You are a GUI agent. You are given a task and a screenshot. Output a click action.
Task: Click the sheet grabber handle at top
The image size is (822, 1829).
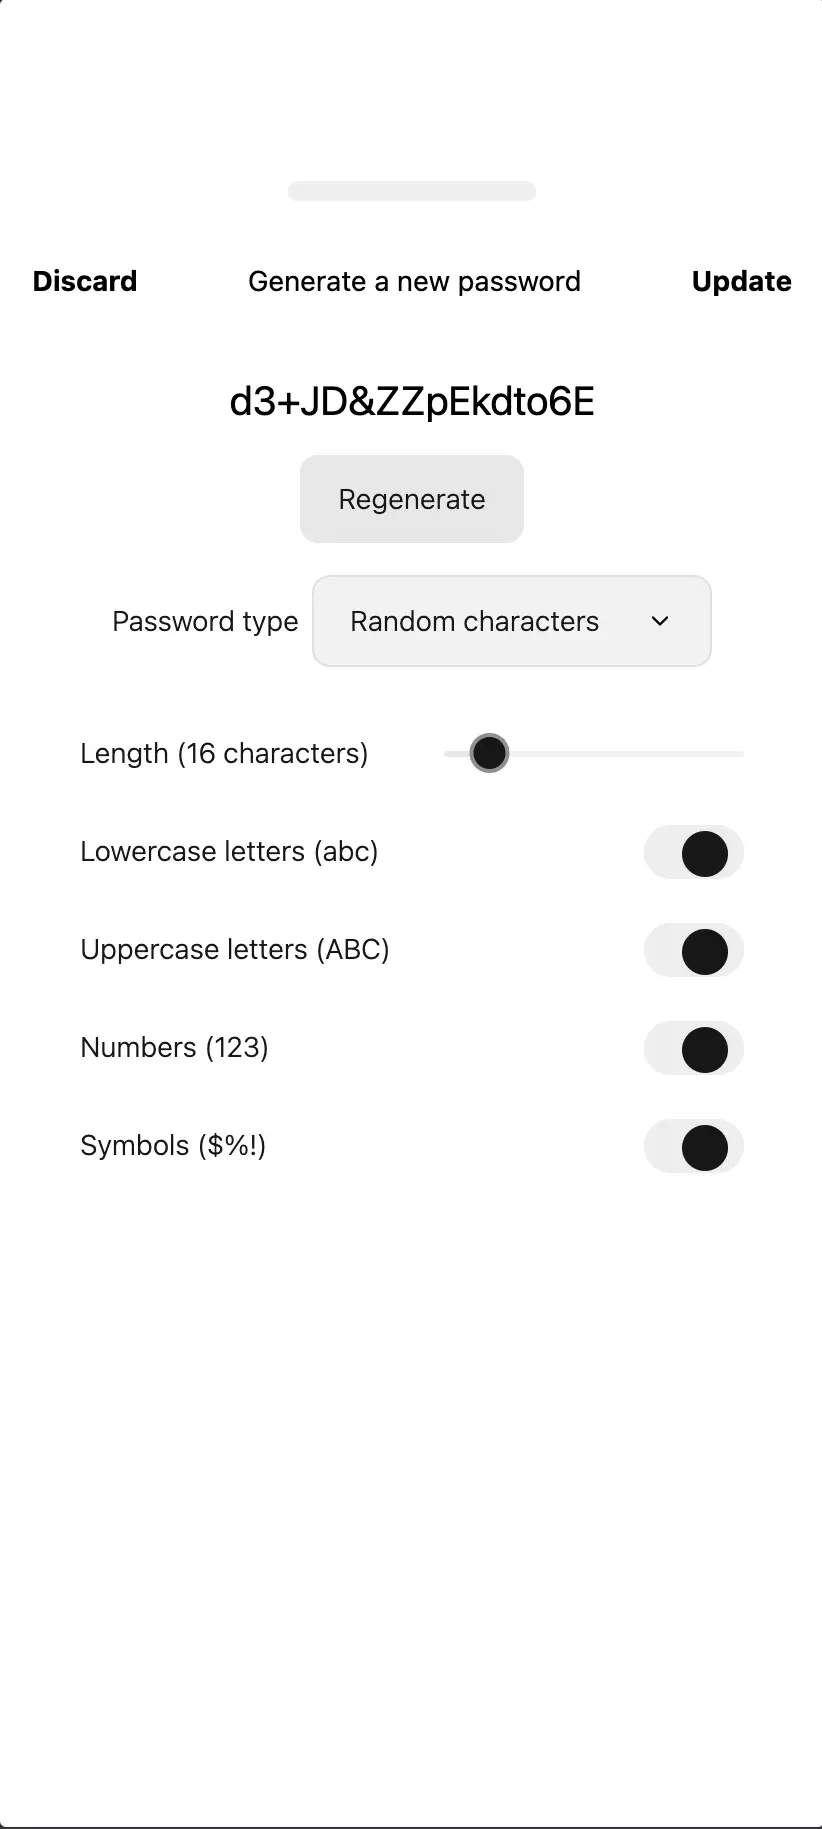point(412,191)
